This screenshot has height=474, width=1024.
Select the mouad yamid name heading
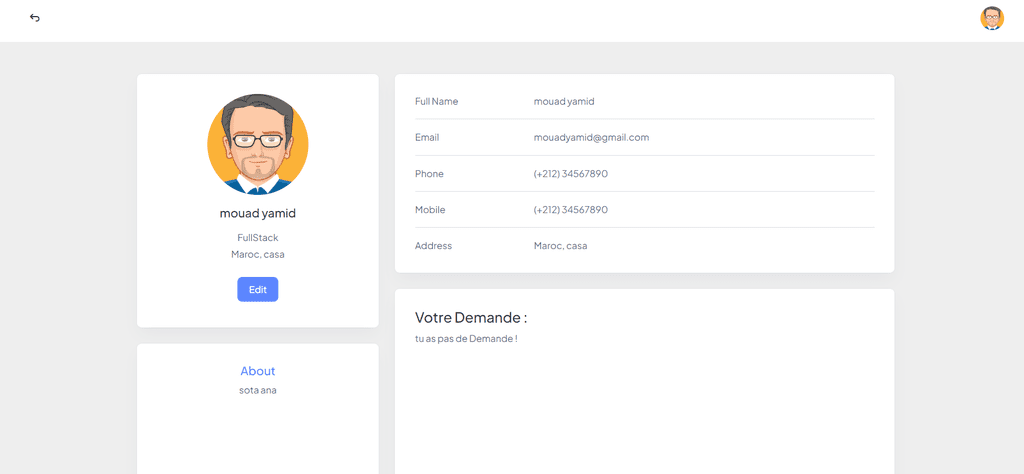pos(258,213)
